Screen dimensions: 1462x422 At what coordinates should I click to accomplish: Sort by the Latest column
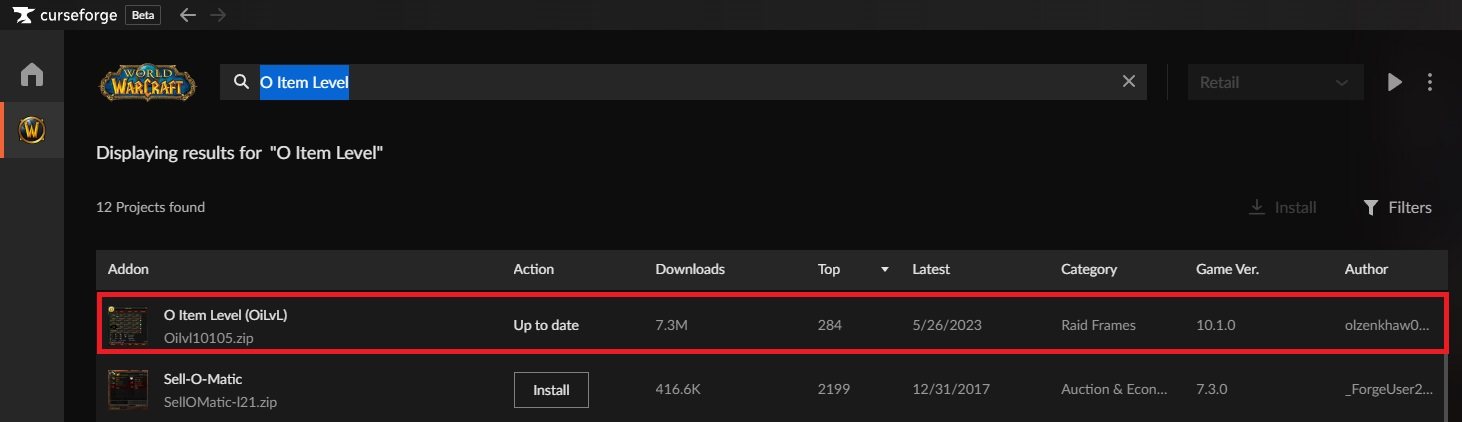[931, 269]
